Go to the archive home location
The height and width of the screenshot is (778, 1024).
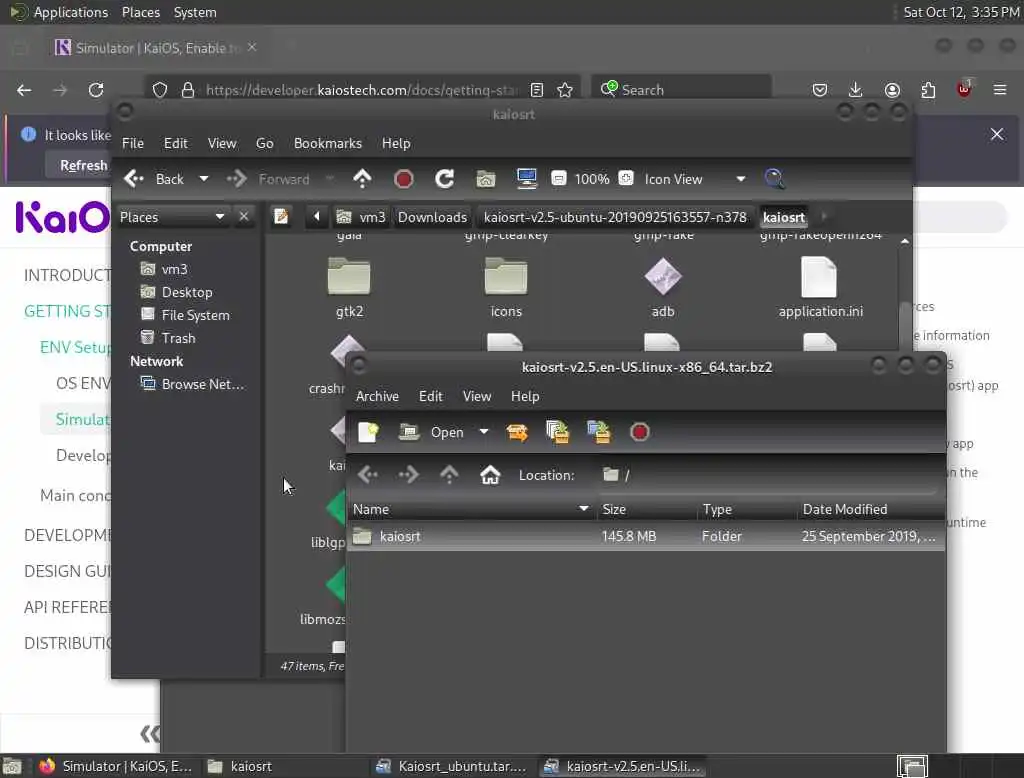490,475
